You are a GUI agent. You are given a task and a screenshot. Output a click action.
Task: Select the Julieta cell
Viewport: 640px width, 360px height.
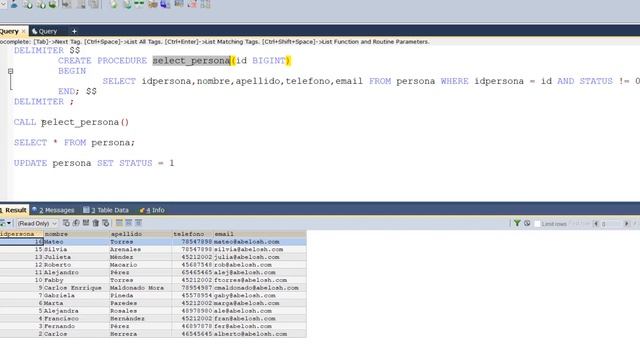pos(76,257)
